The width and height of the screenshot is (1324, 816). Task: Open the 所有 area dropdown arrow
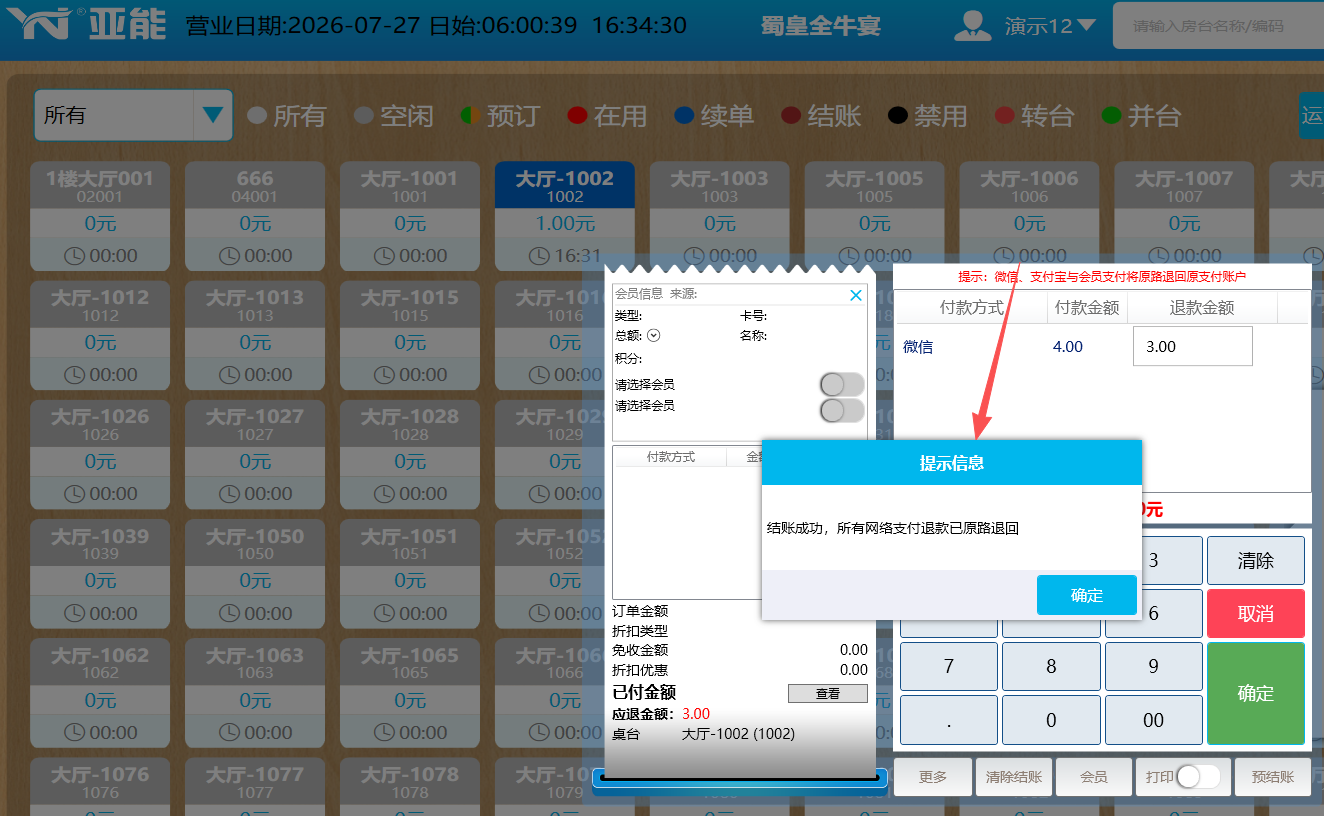pyautogui.click(x=212, y=115)
